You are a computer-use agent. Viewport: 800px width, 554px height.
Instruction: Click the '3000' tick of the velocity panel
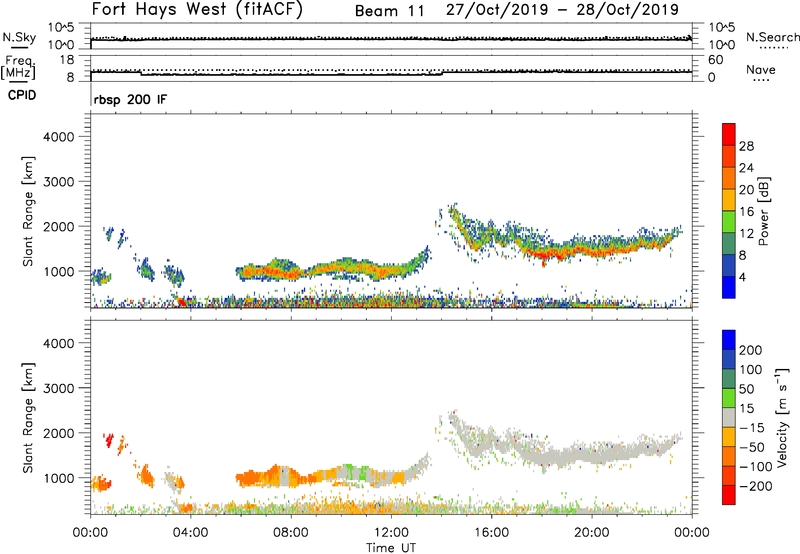pos(59,388)
